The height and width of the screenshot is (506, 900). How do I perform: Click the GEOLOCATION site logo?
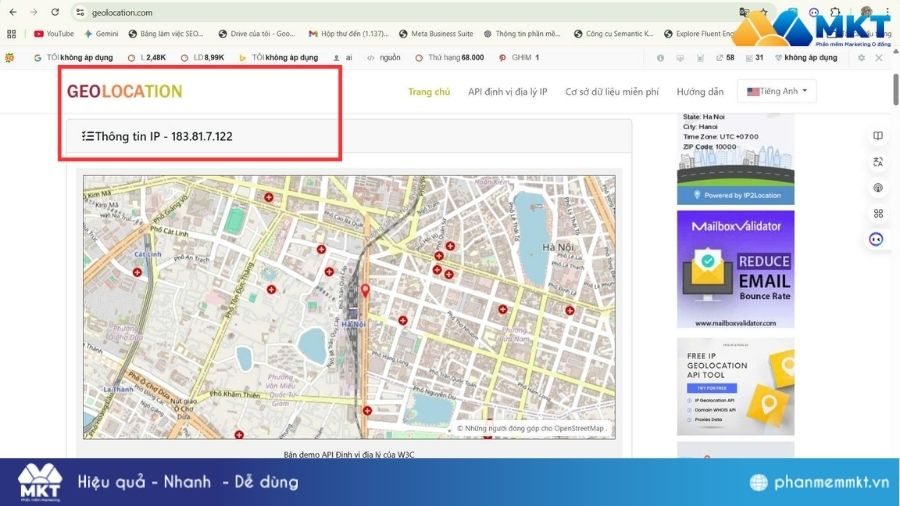pyautogui.click(x=125, y=91)
